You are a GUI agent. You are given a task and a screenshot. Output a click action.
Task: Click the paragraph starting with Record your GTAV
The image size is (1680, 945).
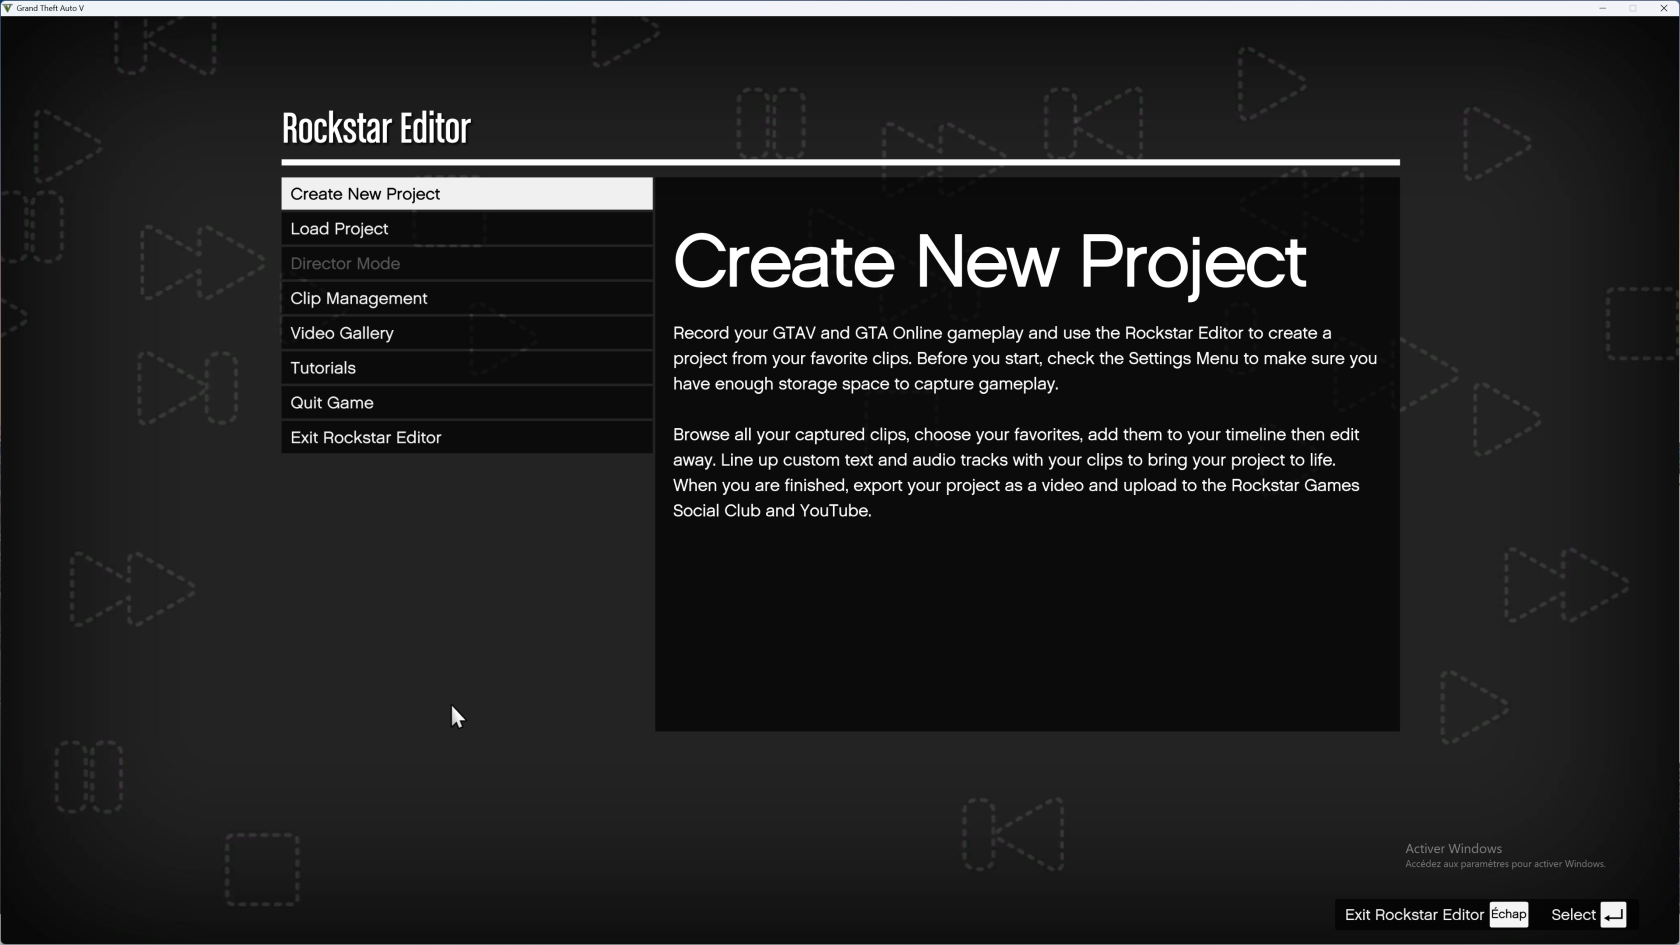click(1024, 358)
